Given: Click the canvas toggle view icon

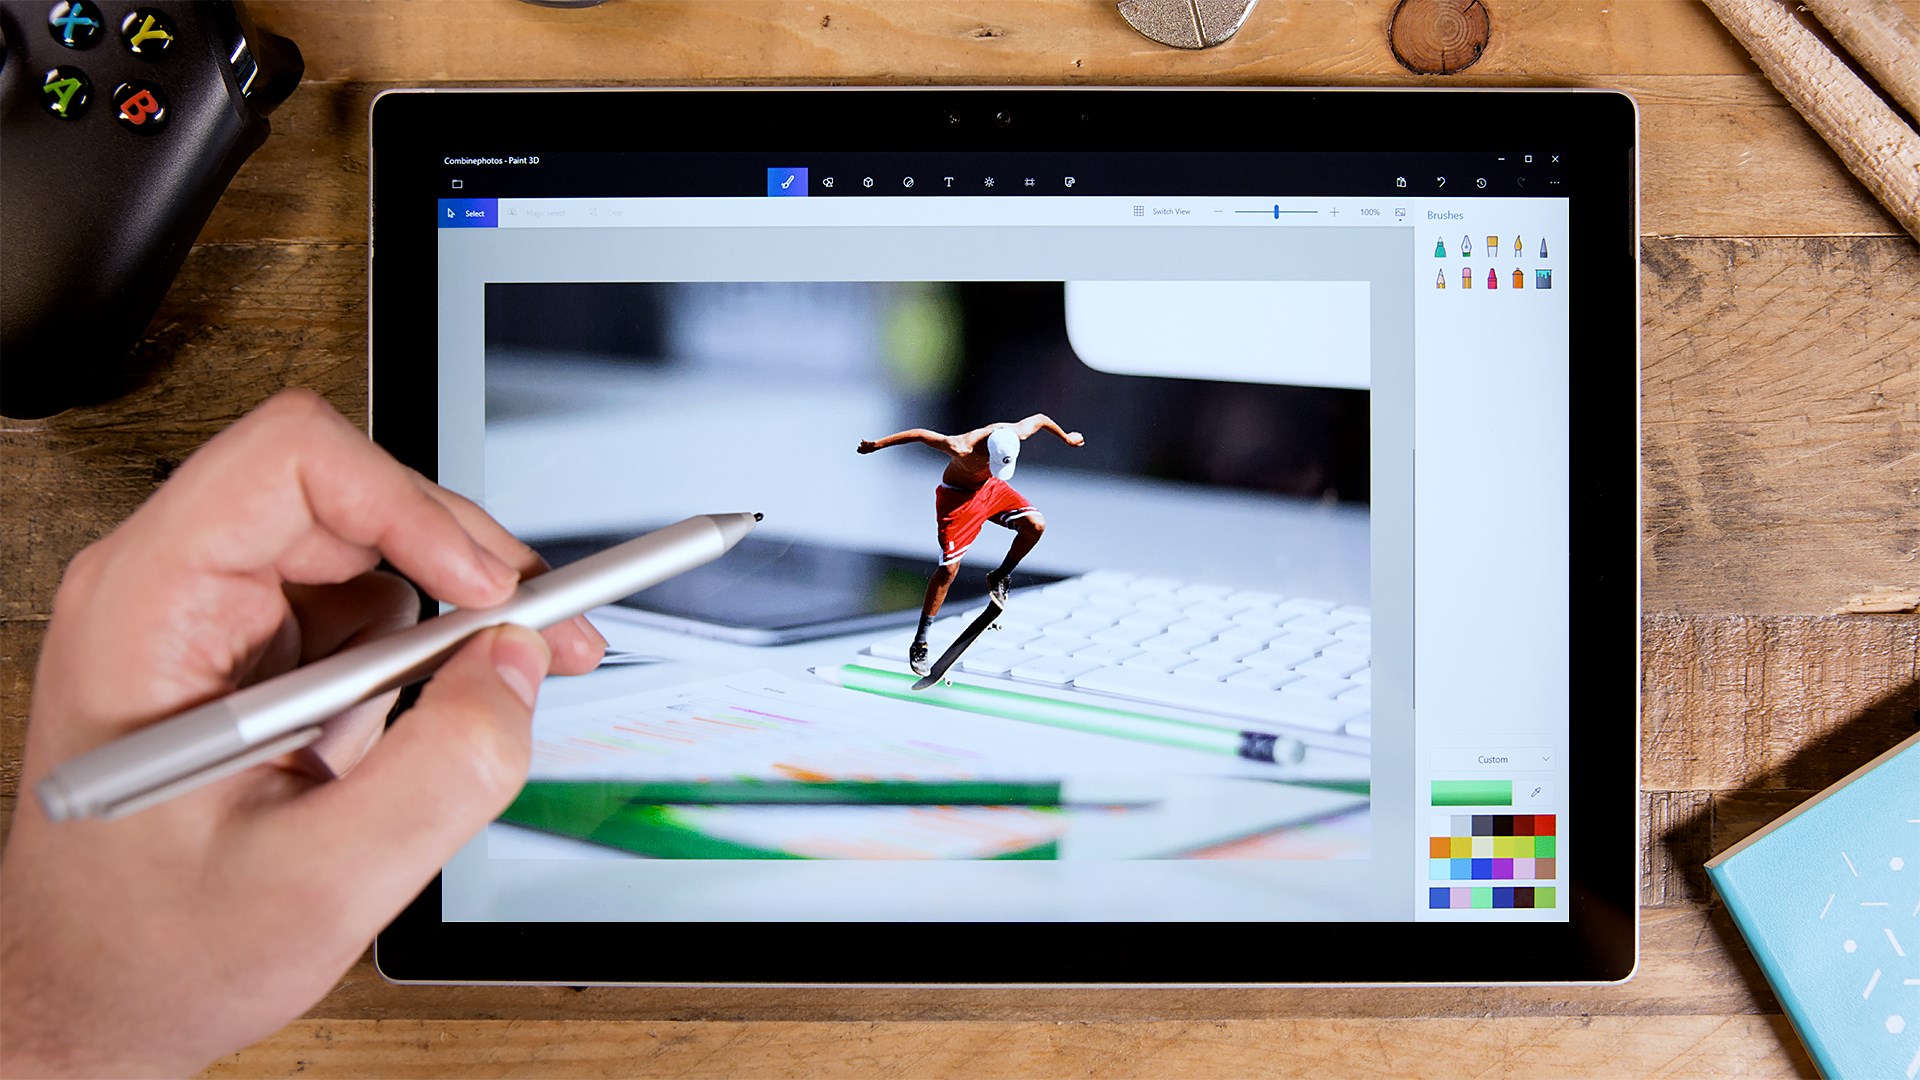Looking at the screenshot, I should click(x=1137, y=214).
